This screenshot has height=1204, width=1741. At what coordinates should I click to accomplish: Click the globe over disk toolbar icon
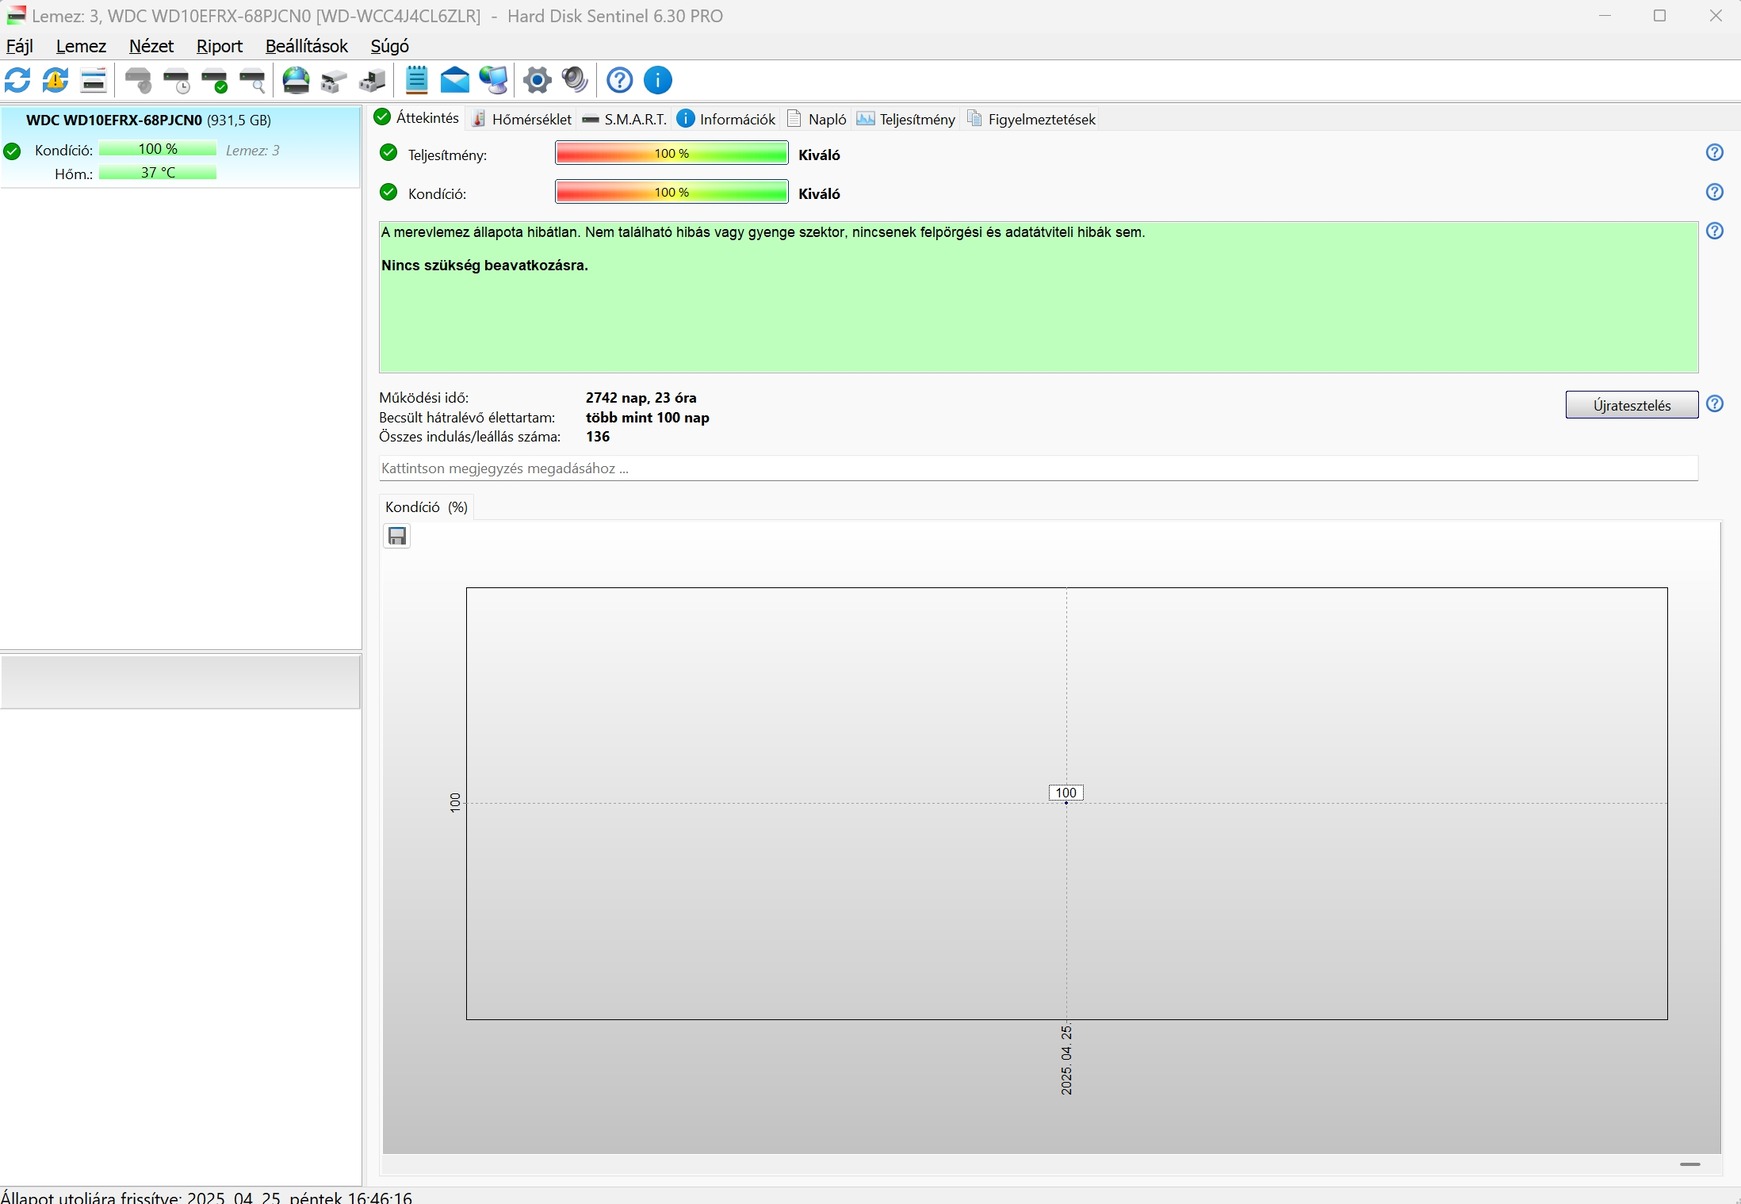point(296,80)
